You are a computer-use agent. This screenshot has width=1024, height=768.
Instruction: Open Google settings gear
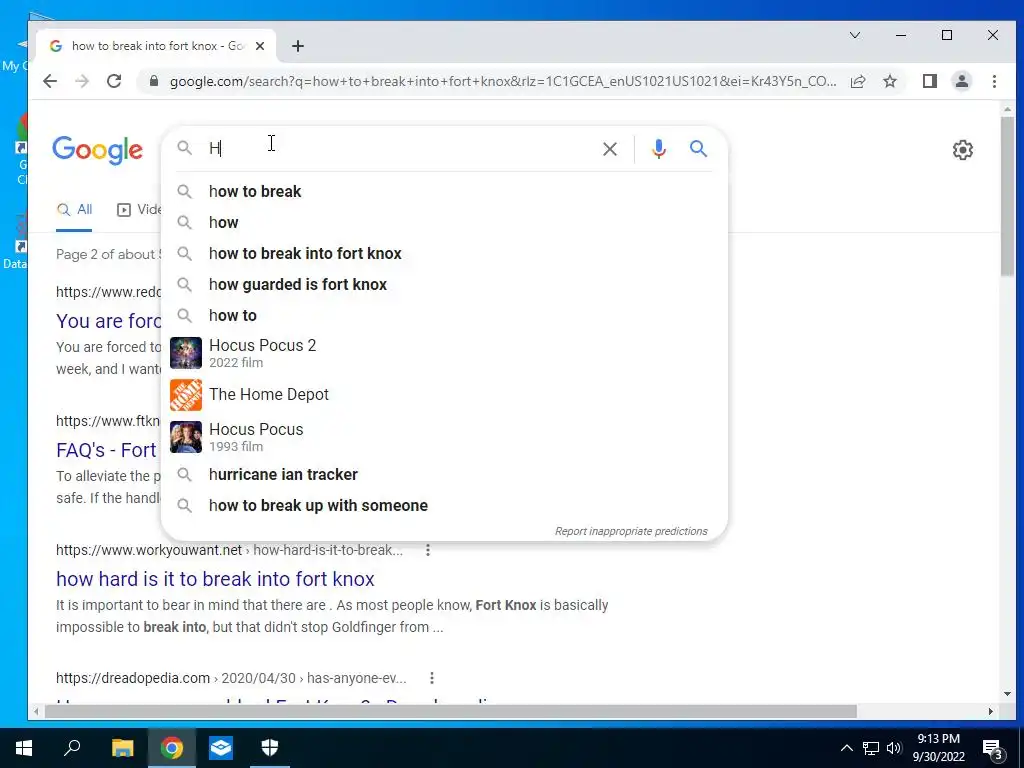click(x=963, y=150)
